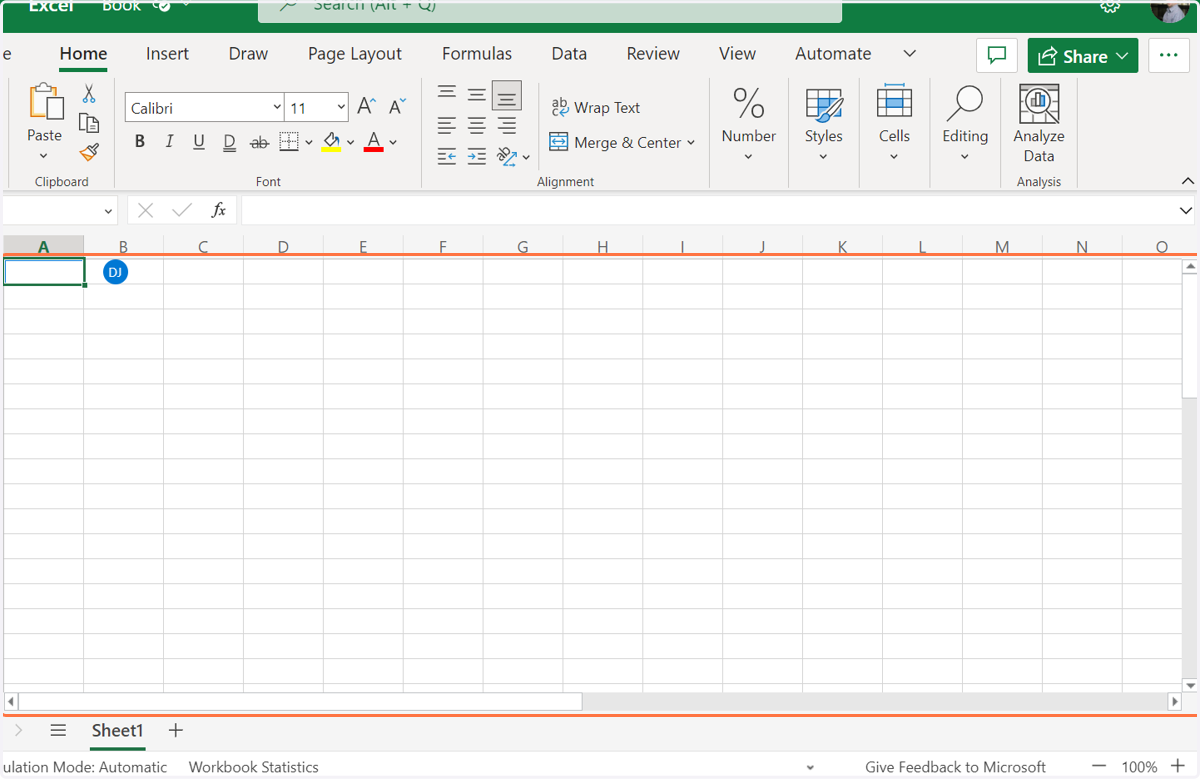Apply borders using the borders icon

pos(289,142)
